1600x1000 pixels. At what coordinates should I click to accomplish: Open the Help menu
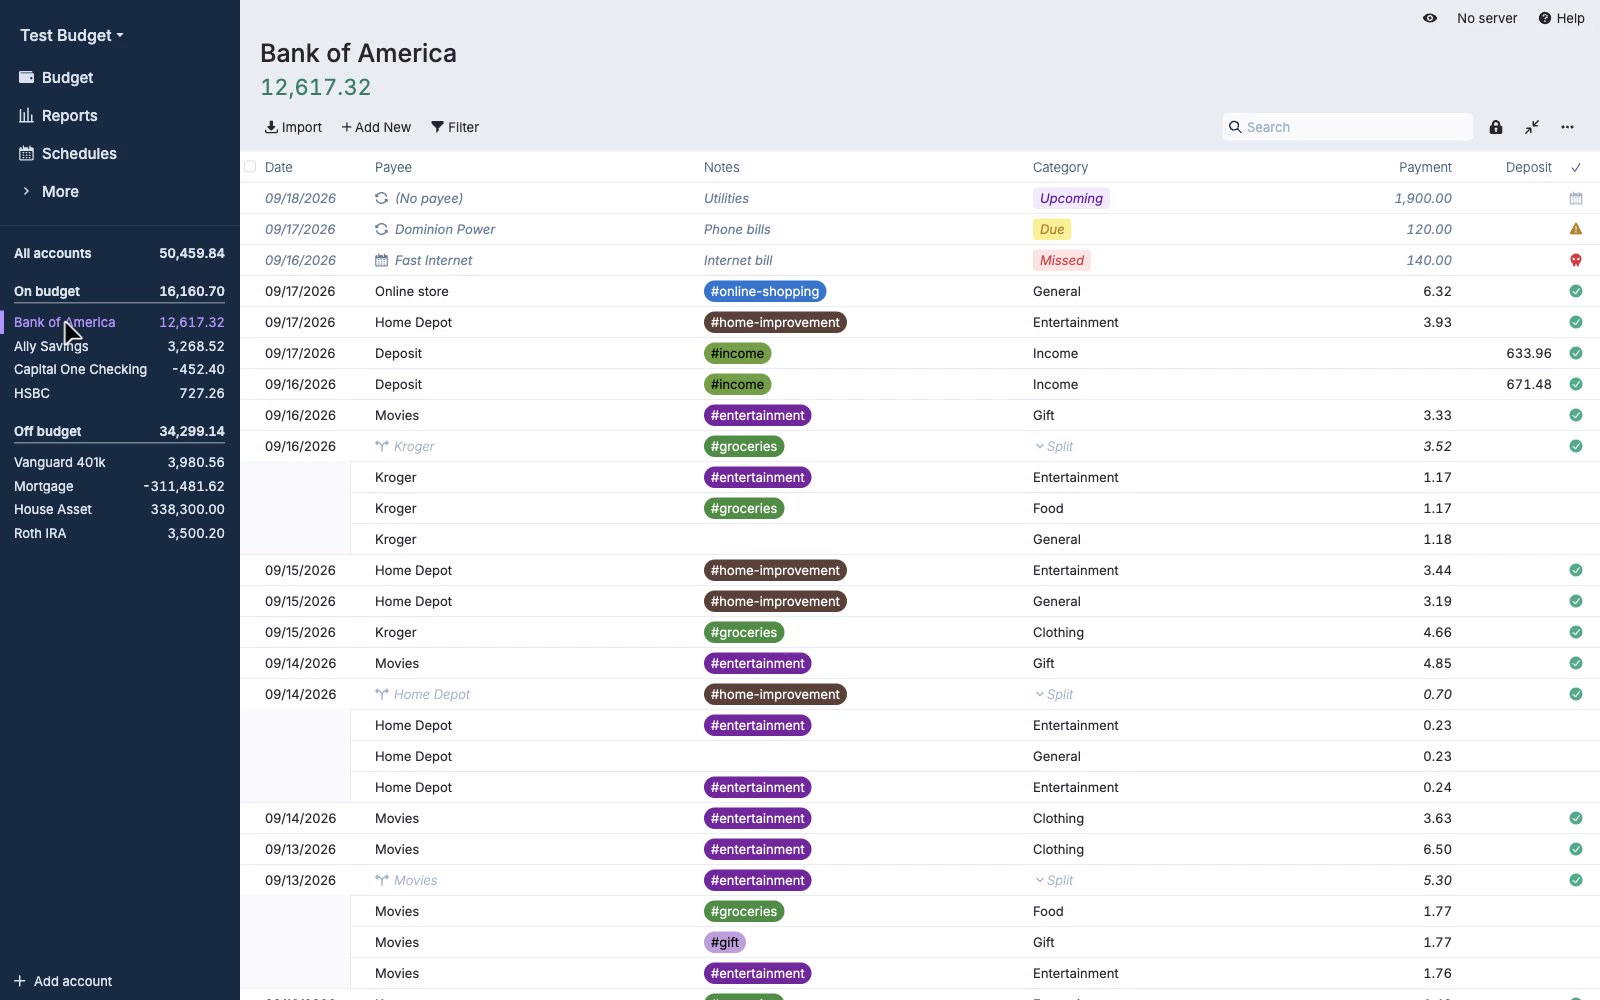click(x=1561, y=18)
